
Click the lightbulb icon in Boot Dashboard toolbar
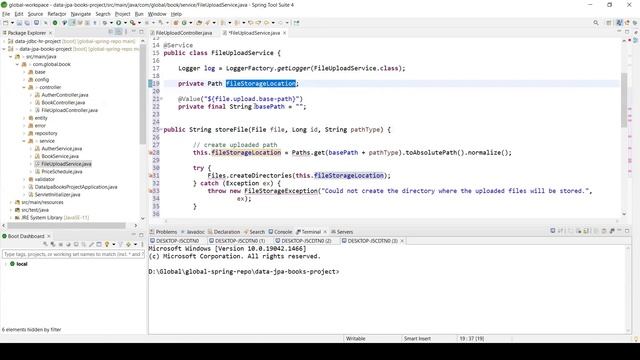tap(107, 244)
